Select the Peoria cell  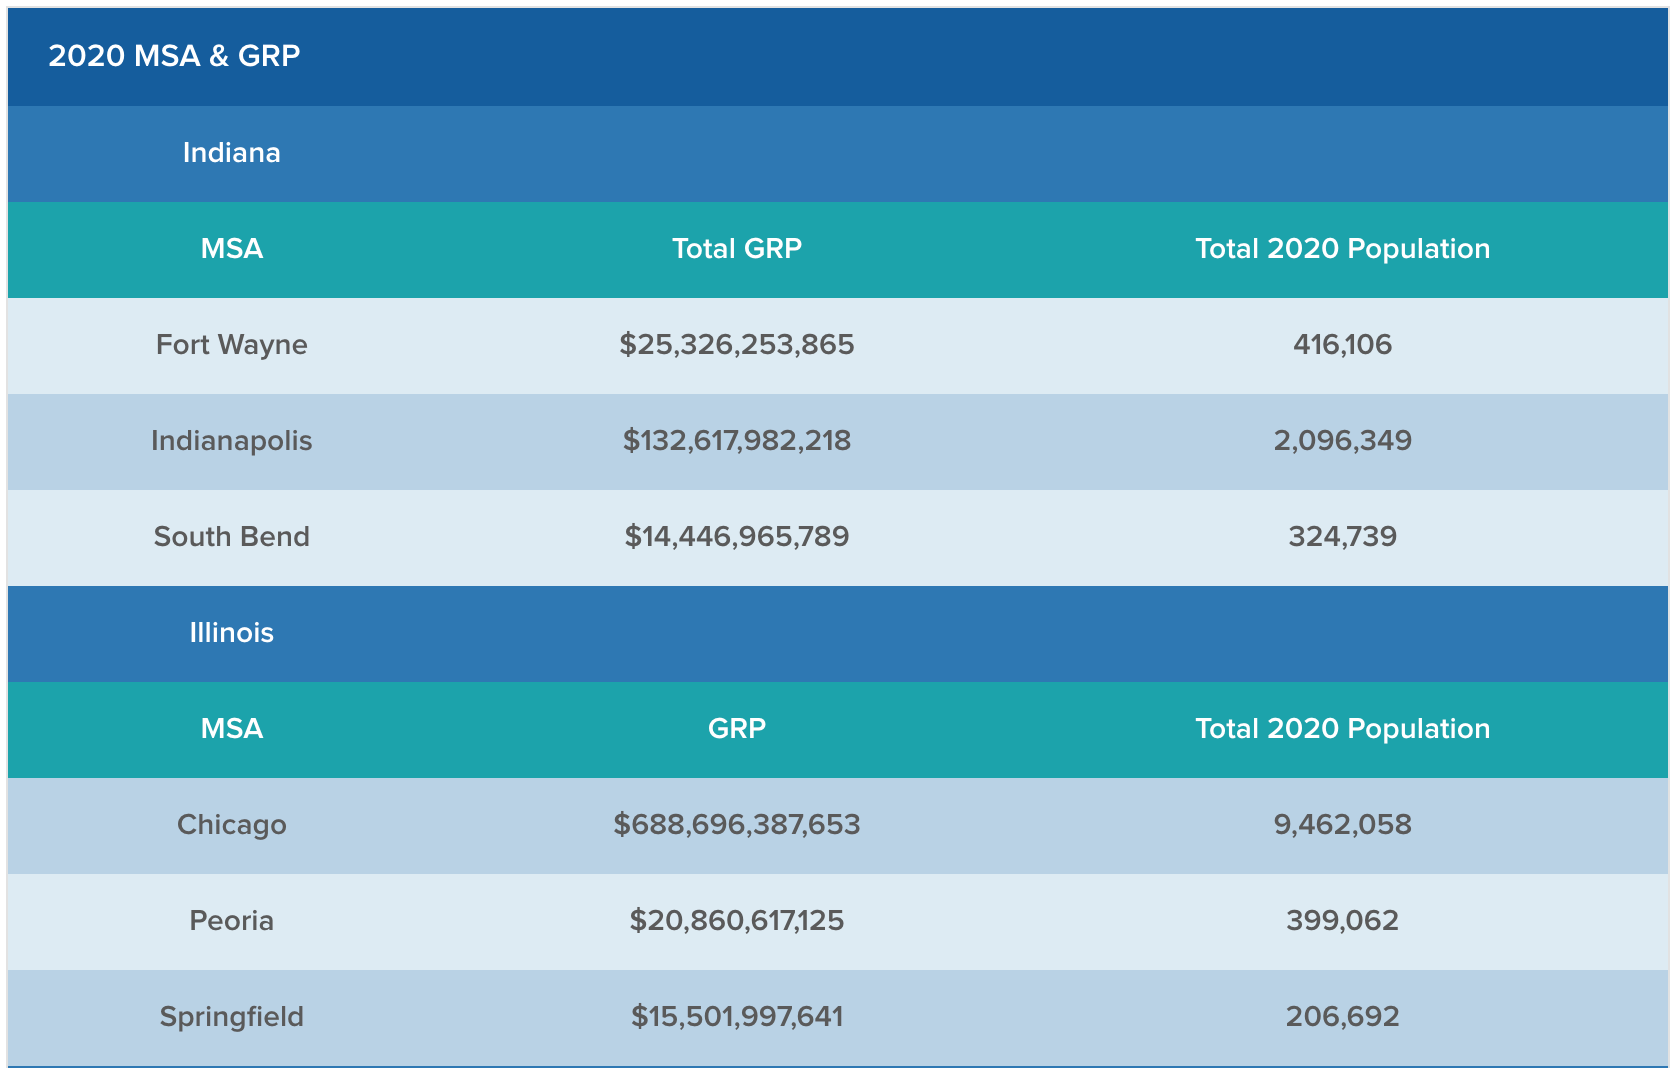coord(231,921)
